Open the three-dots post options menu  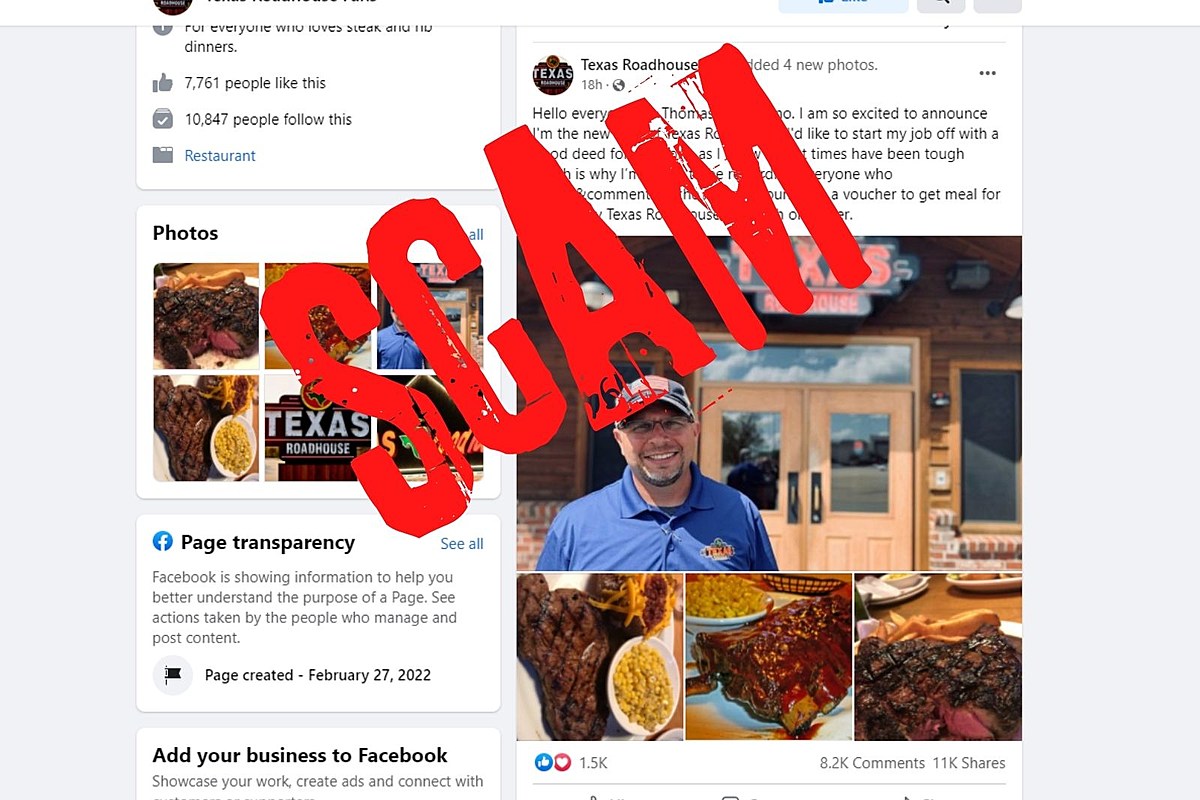coord(987,73)
